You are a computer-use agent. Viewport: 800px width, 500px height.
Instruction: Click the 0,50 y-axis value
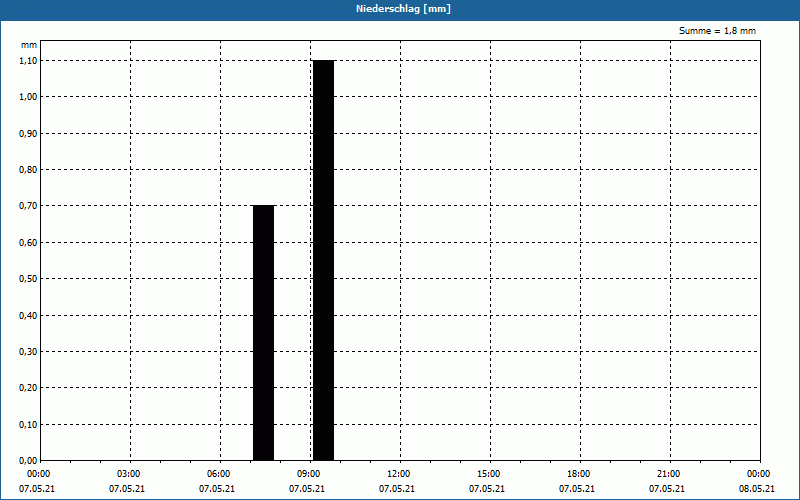pyautogui.click(x=28, y=279)
